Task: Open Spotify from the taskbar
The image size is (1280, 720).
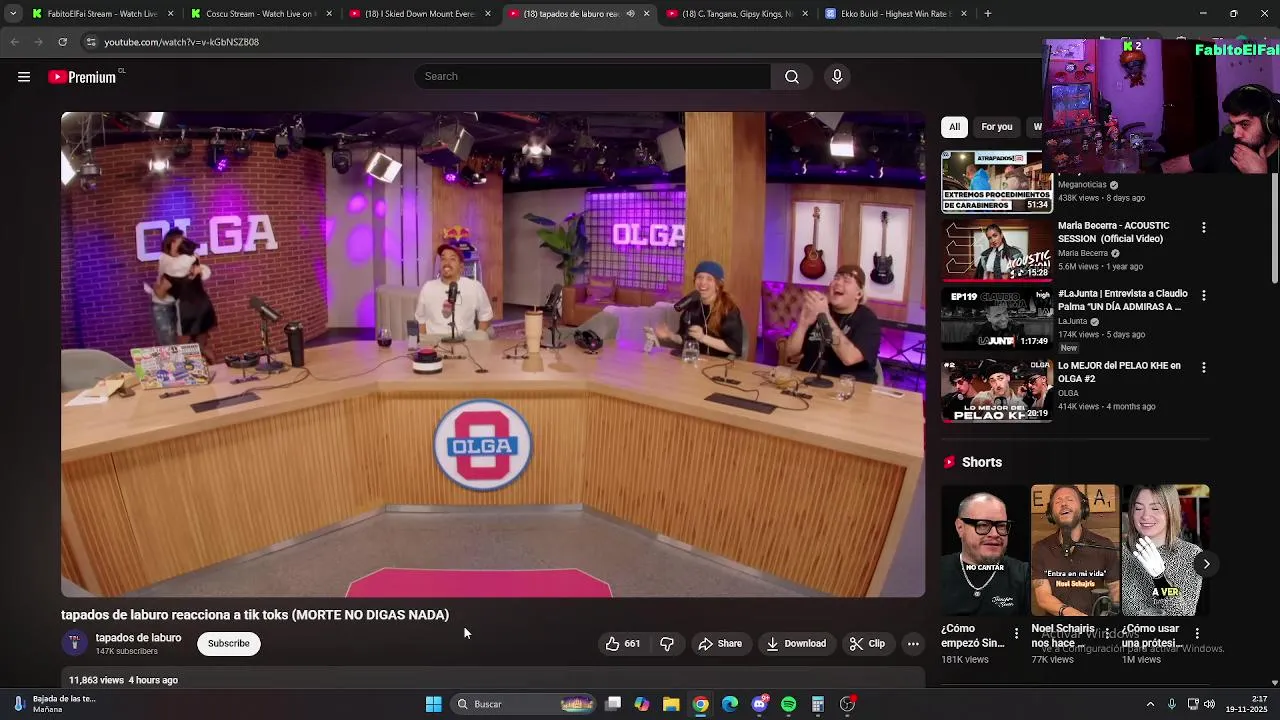Action: tap(789, 704)
